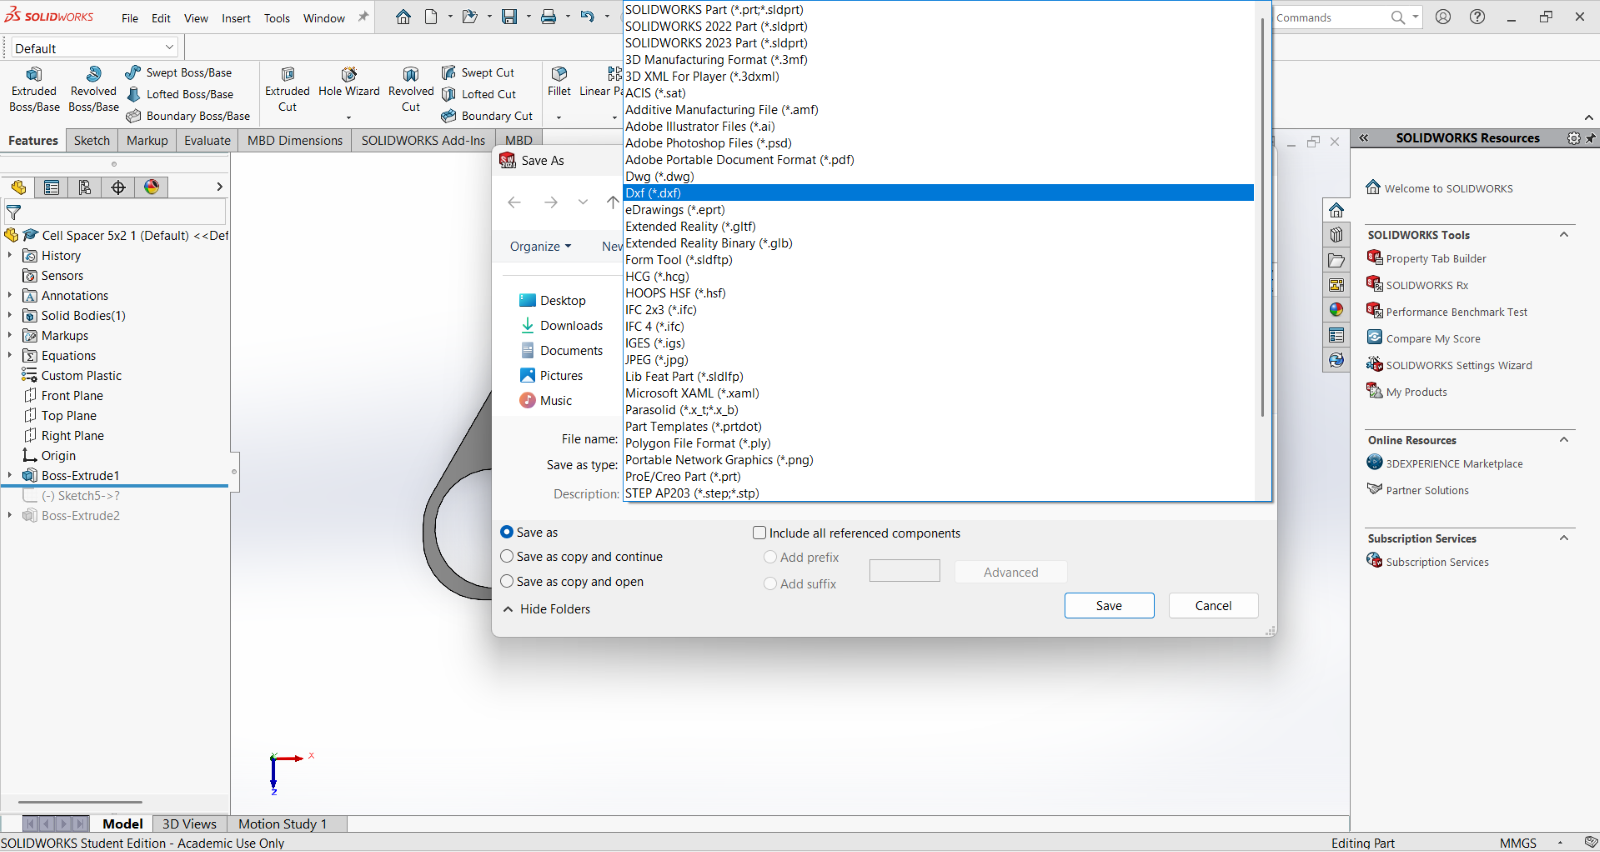Choose the Boundary Boss/Base tool

[x=188, y=116]
